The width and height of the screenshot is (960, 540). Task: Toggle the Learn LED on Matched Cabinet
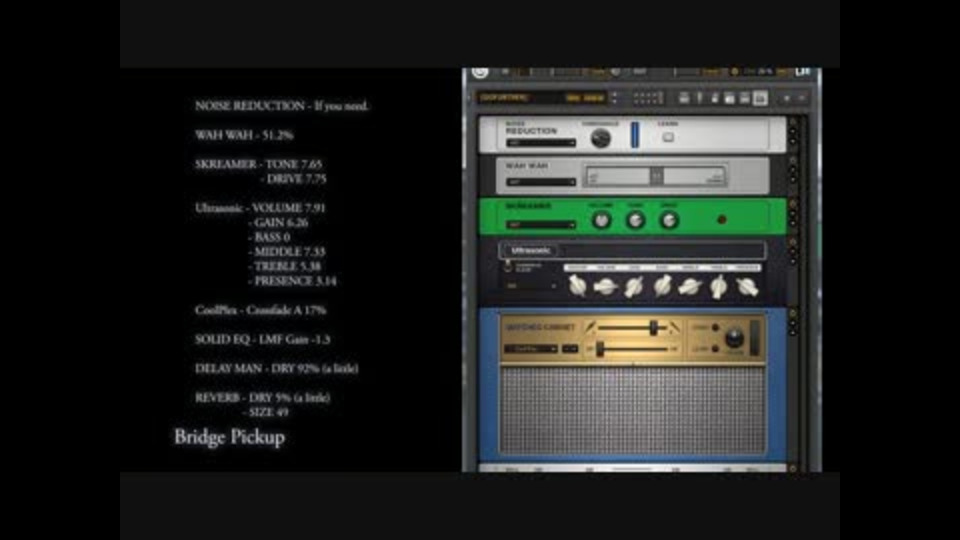click(x=714, y=349)
